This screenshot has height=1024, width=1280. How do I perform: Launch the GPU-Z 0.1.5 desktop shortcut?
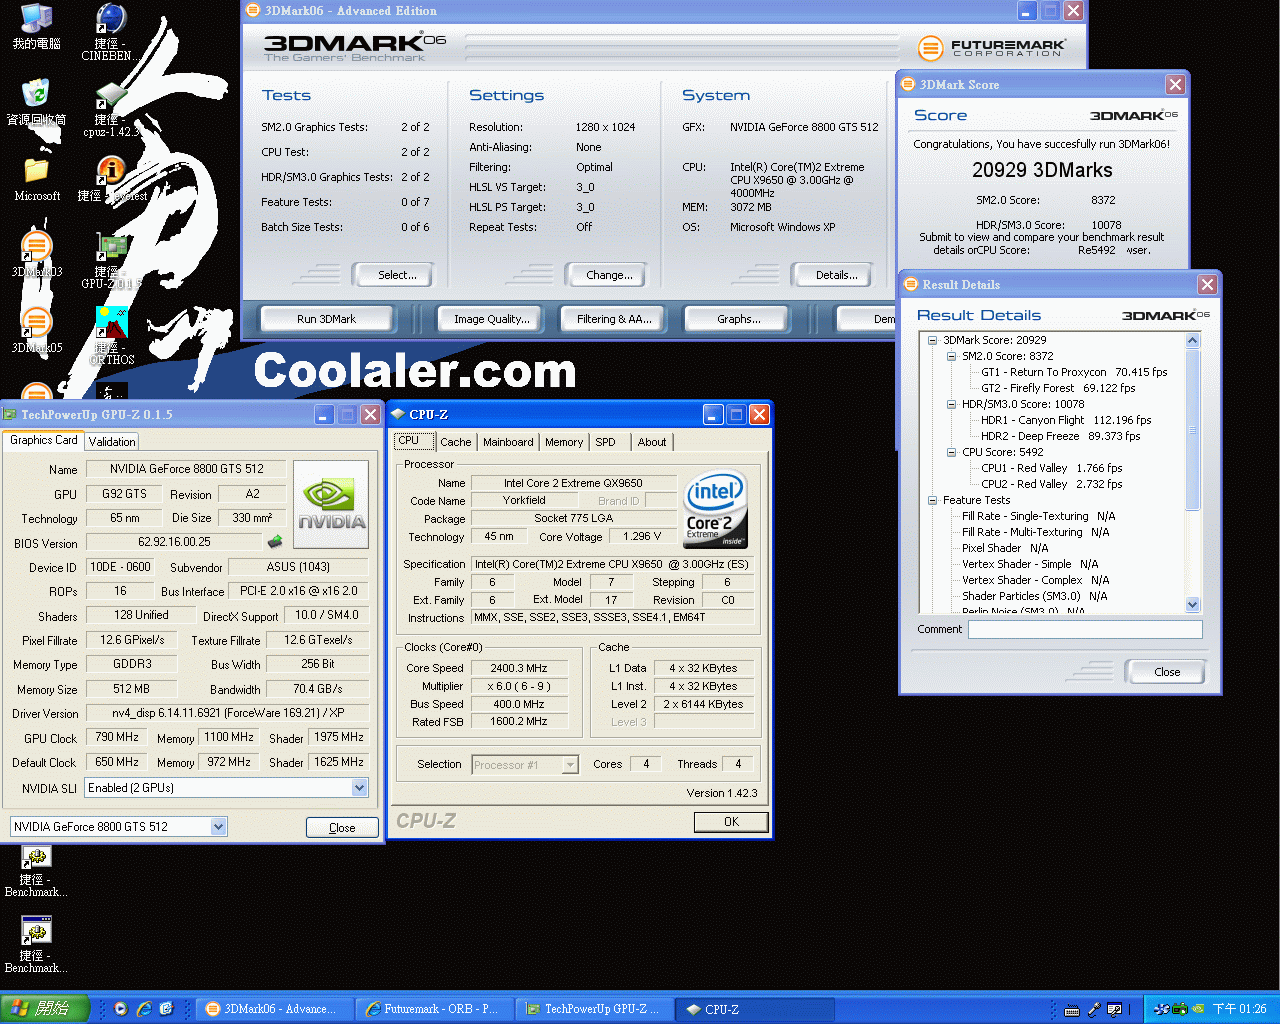click(x=111, y=248)
